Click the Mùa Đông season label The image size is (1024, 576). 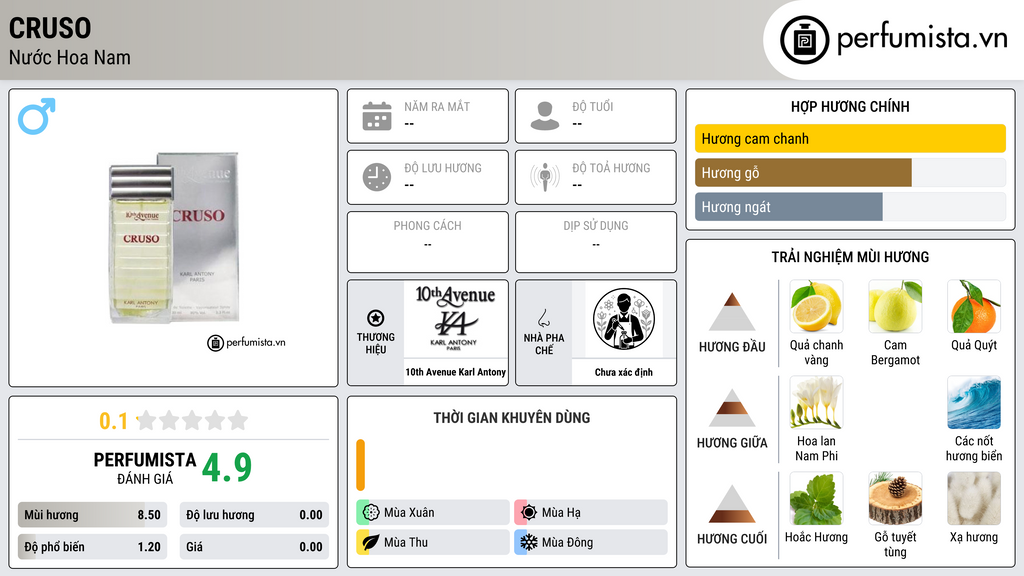568,542
